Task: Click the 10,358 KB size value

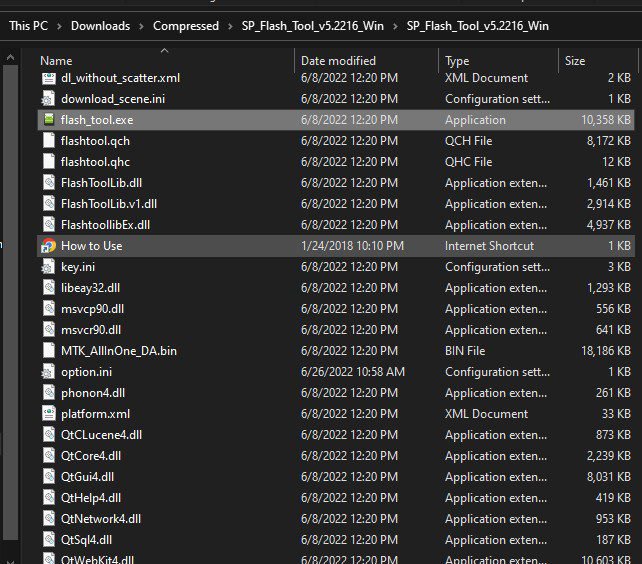Action: pos(606,120)
